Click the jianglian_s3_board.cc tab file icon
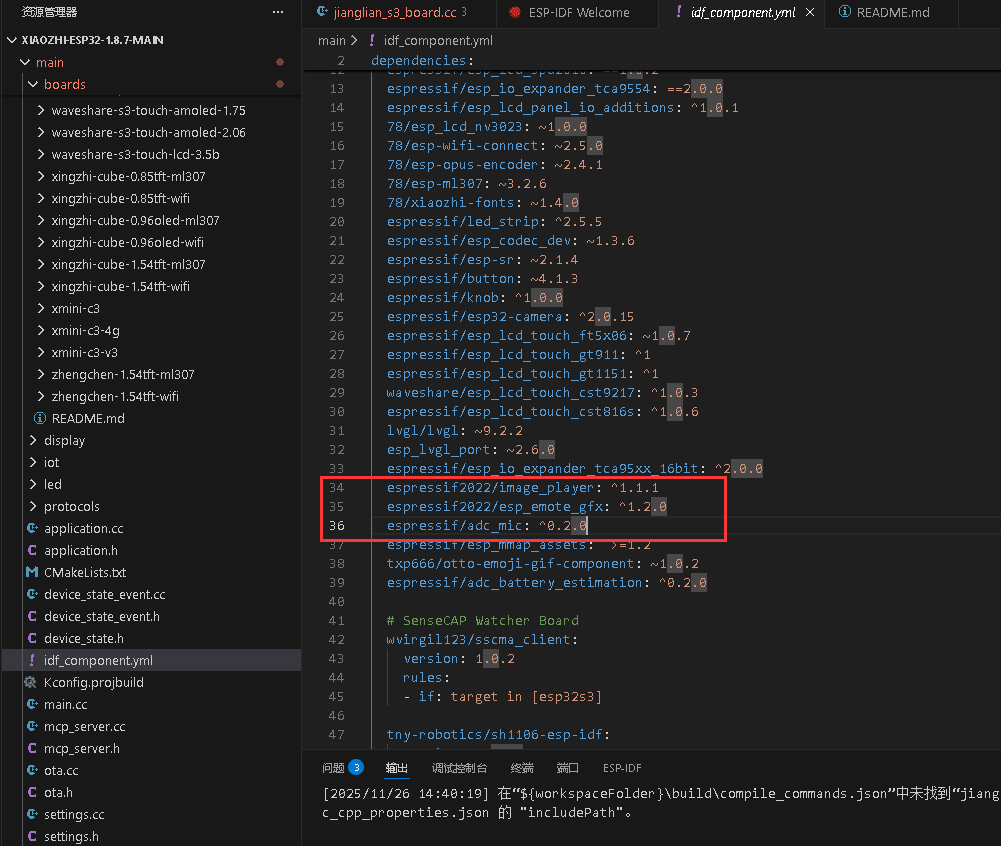Screen dimensions: 1001x846 tap(322, 11)
